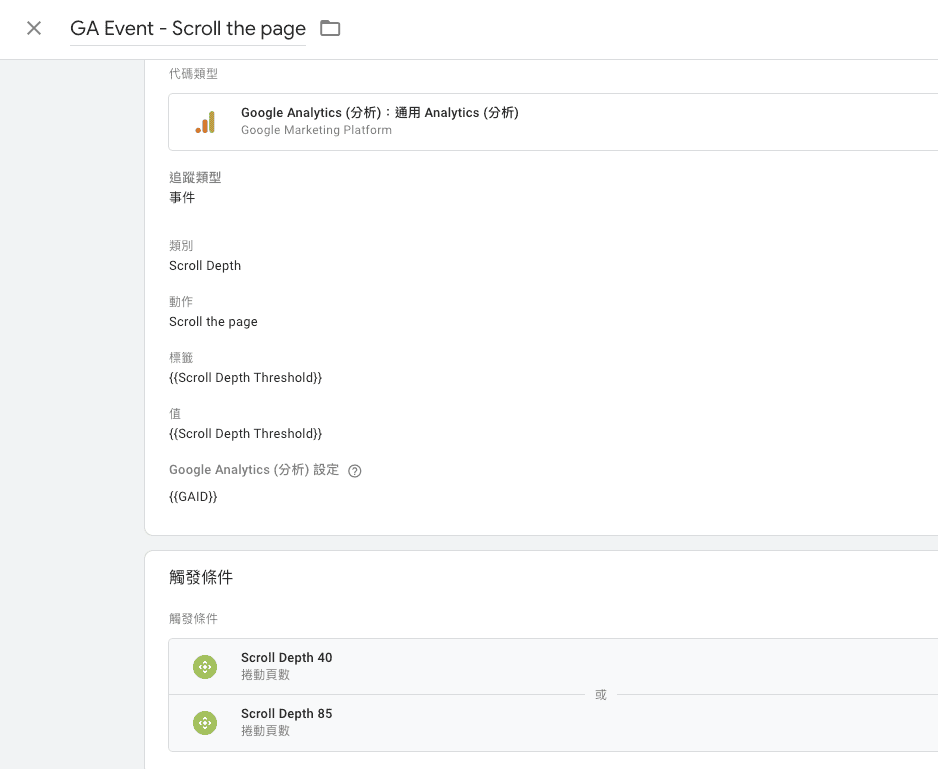Viewport: 938px width, 769px height.
Task: Click the {{Scroll Depth Threshold}} under 值
Action: click(x=245, y=434)
